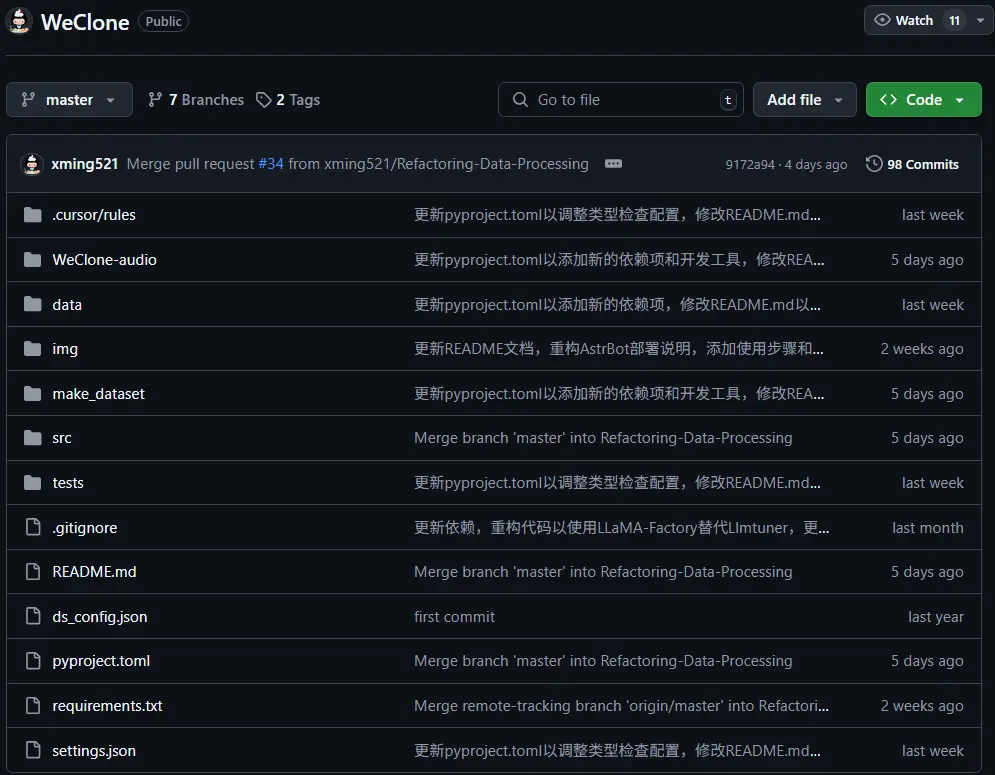Screen dimensions: 995x775
Task: Click the xming521 committer avatar
Action: coord(32,164)
